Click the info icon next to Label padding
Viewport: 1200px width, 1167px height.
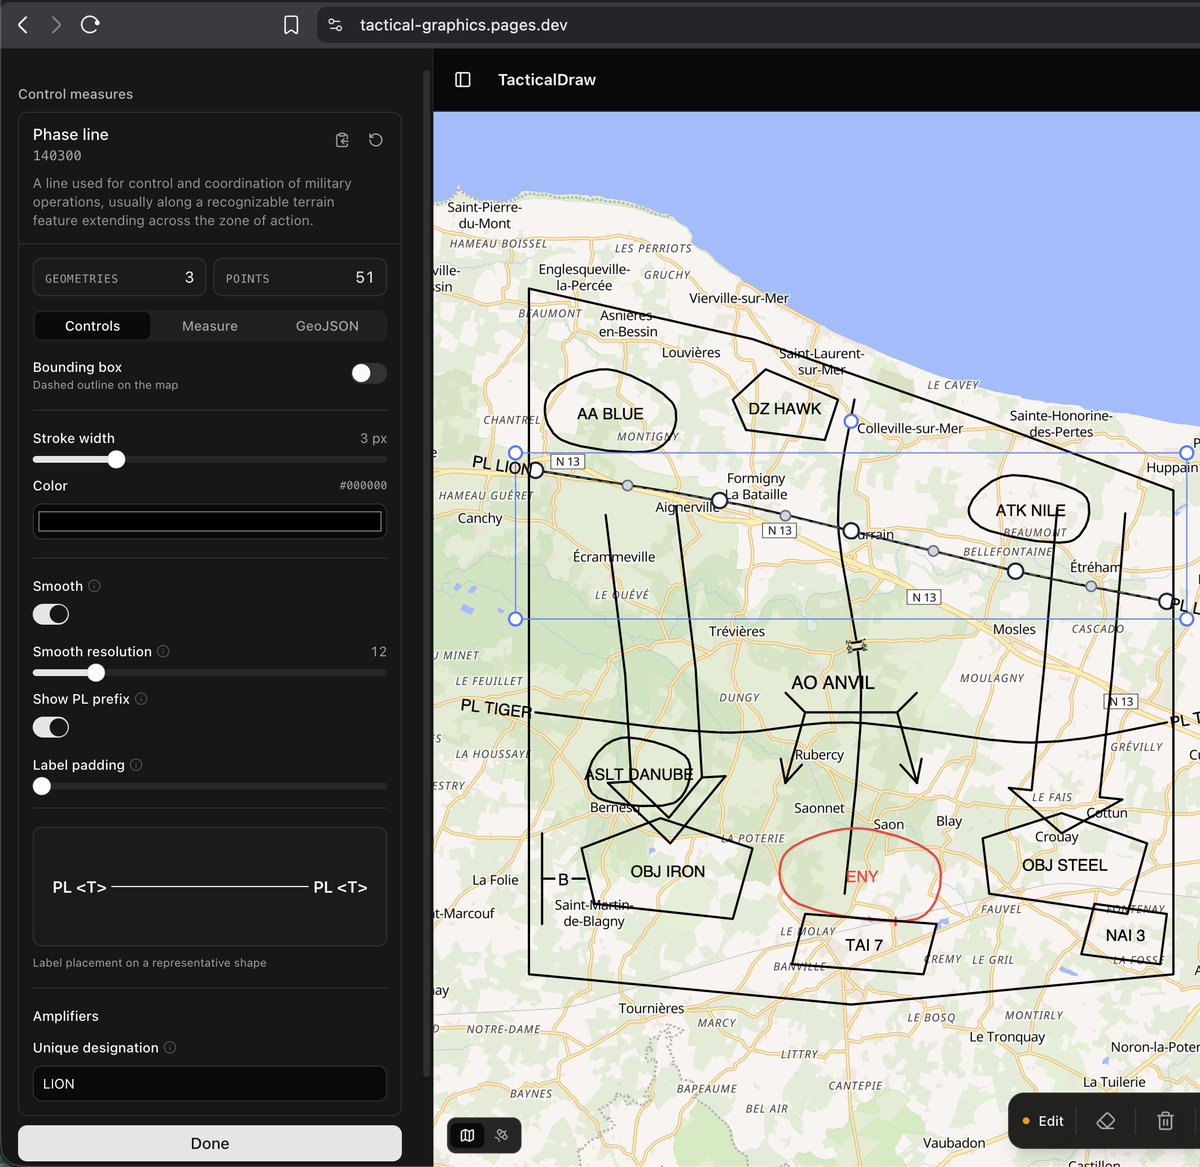point(136,765)
